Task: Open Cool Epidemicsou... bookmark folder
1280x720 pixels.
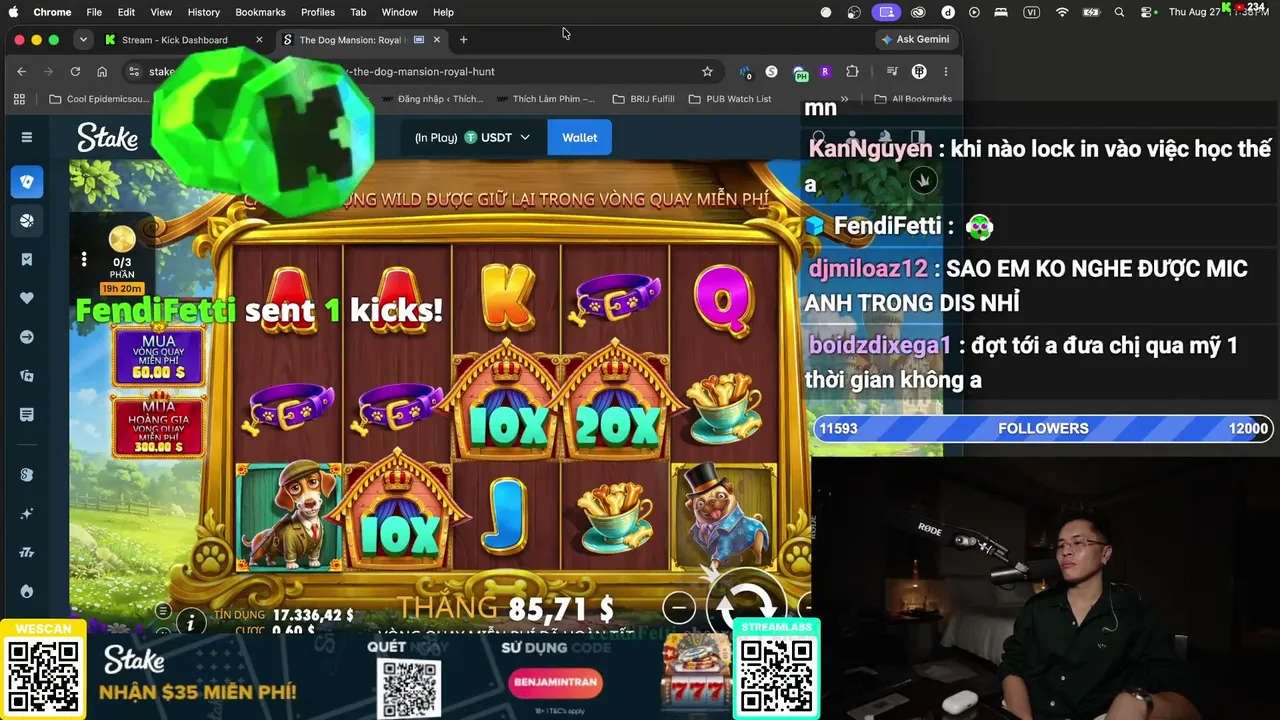Action: tap(99, 99)
